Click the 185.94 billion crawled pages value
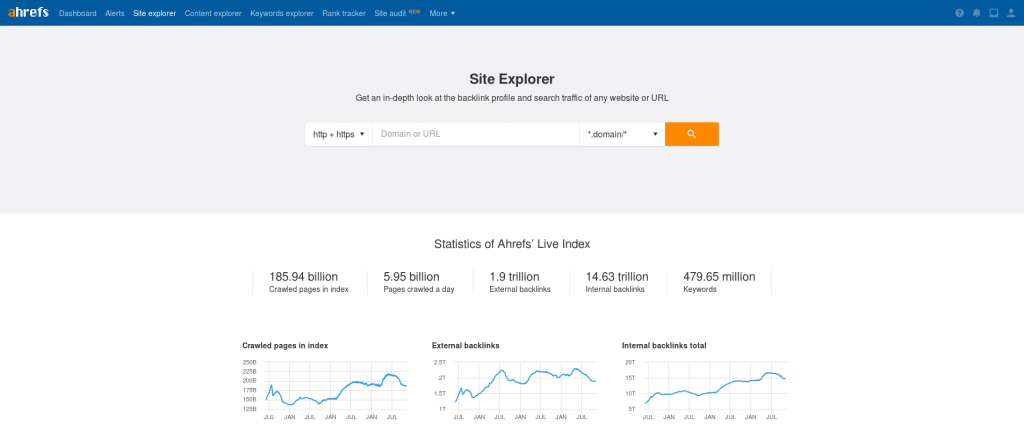 coord(303,277)
